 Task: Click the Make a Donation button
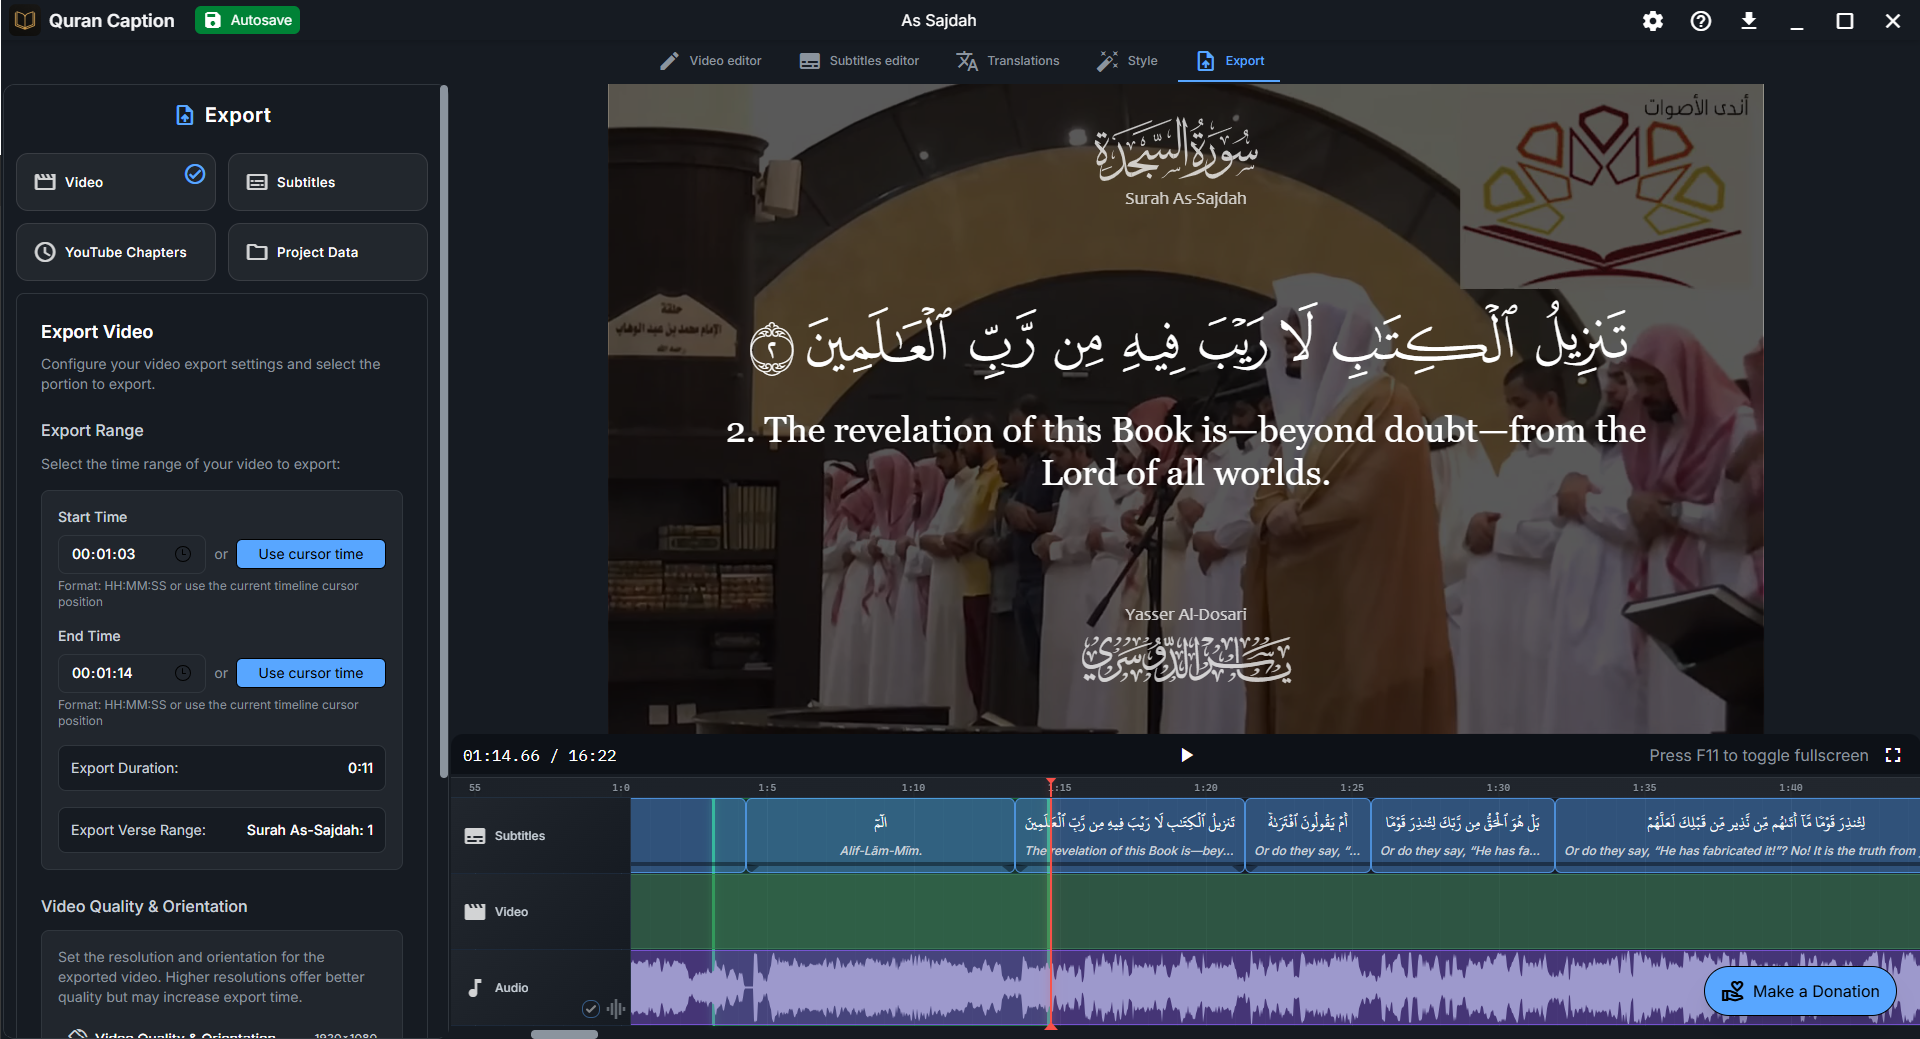coord(1800,991)
